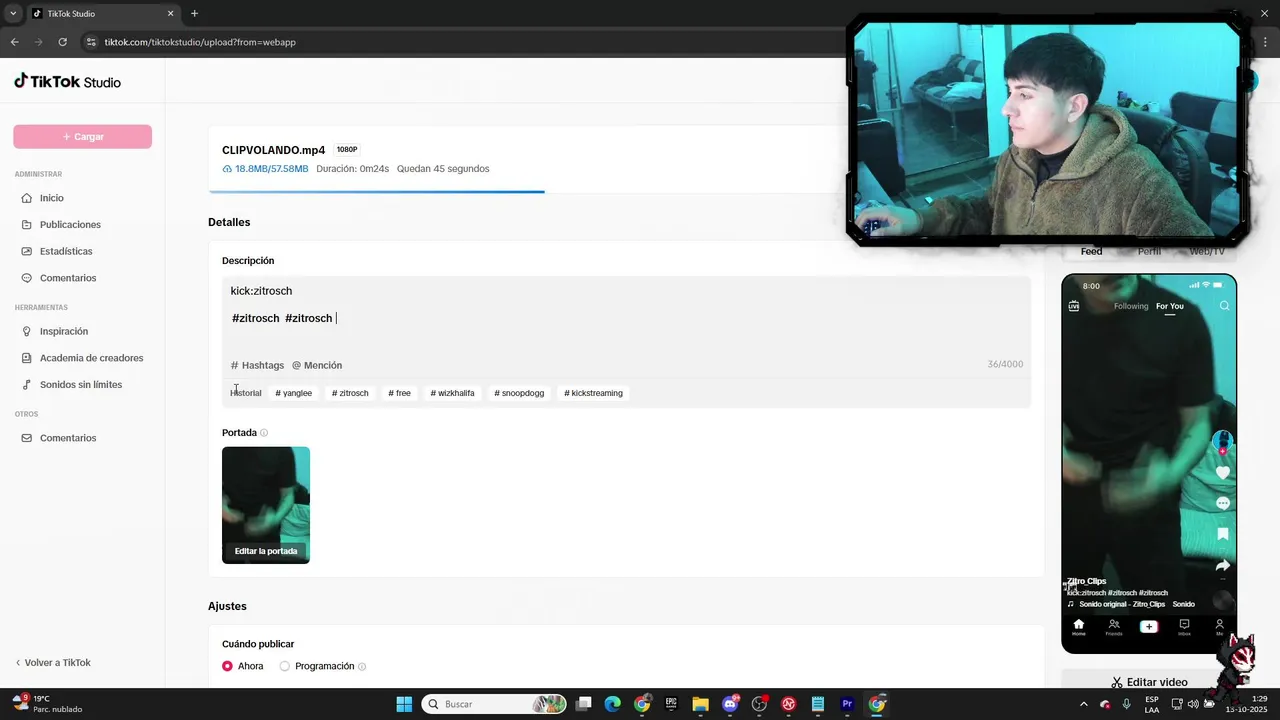Open the tab search dropdown arrow
Viewport: 1280px width, 720px height.
click(13, 14)
